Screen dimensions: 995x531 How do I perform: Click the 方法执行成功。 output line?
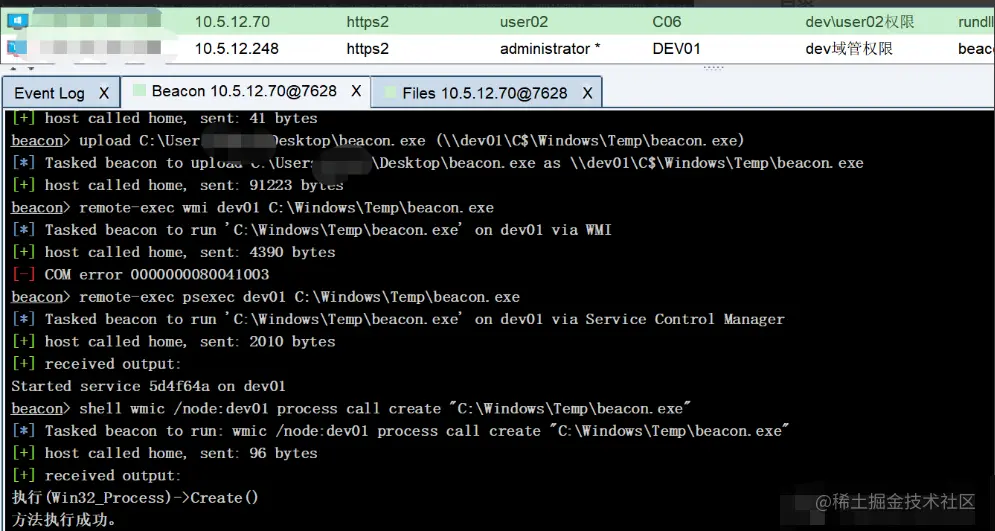click(x=63, y=520)
